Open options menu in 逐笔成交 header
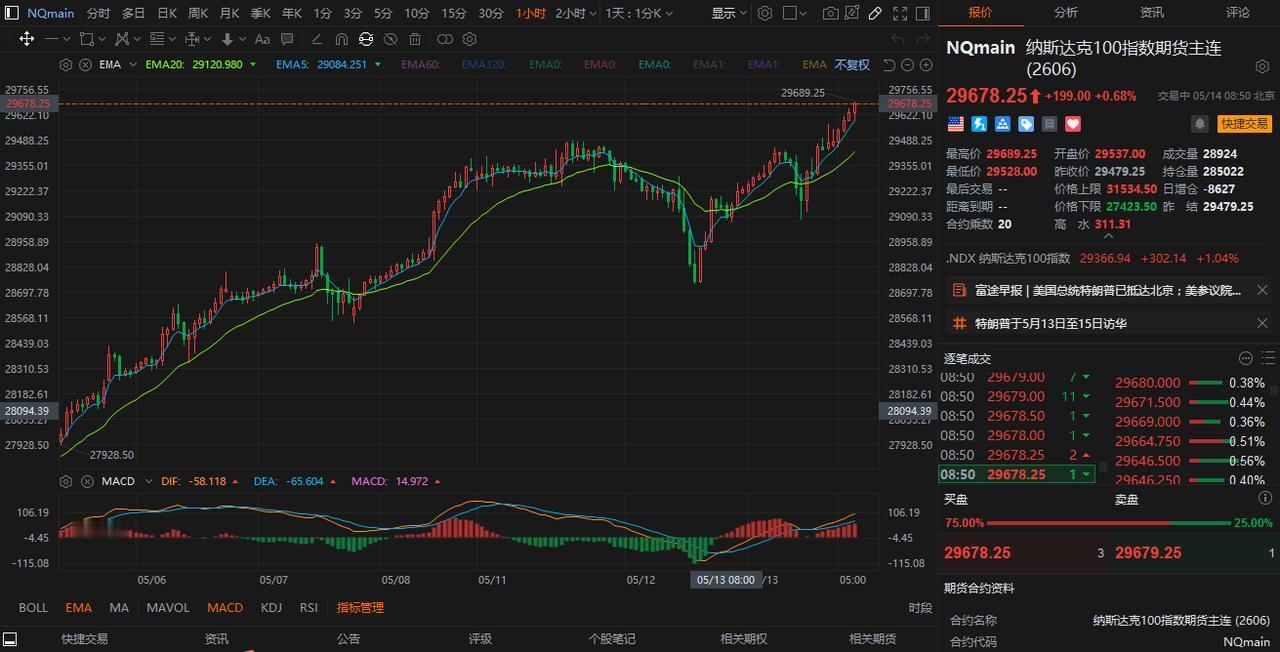Viewport: 1280px width, 652px height. point(1246,358)
